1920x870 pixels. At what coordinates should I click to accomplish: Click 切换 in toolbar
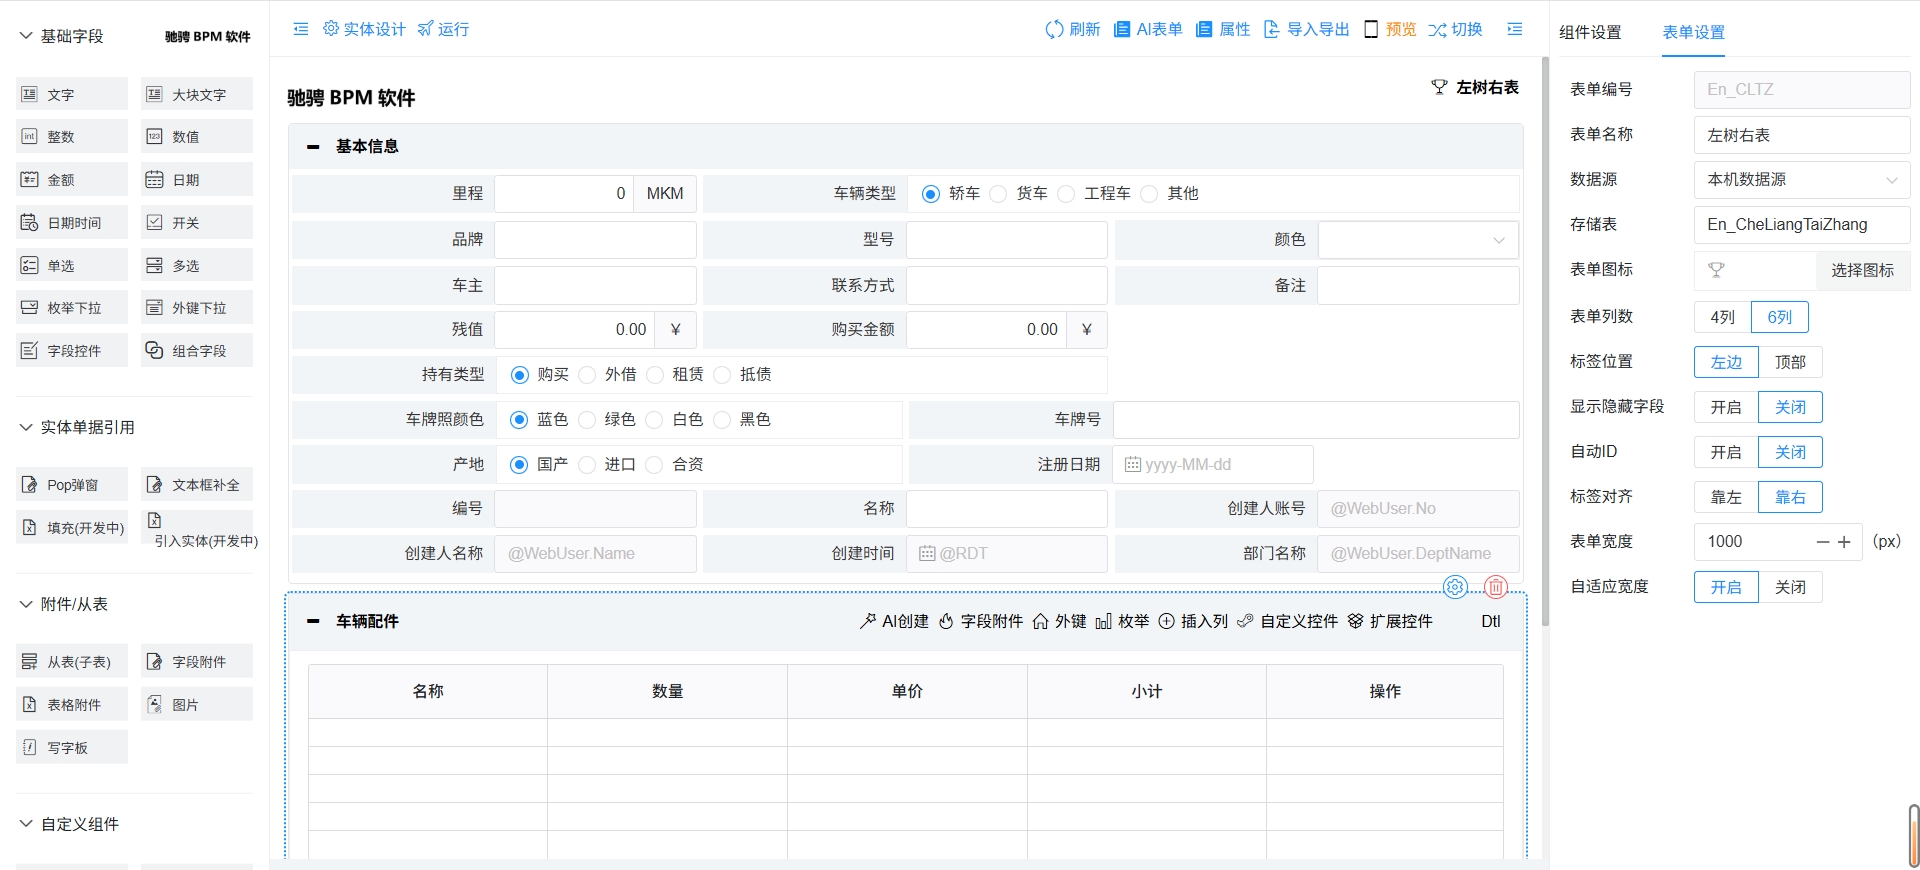(x=1456, y=29)
